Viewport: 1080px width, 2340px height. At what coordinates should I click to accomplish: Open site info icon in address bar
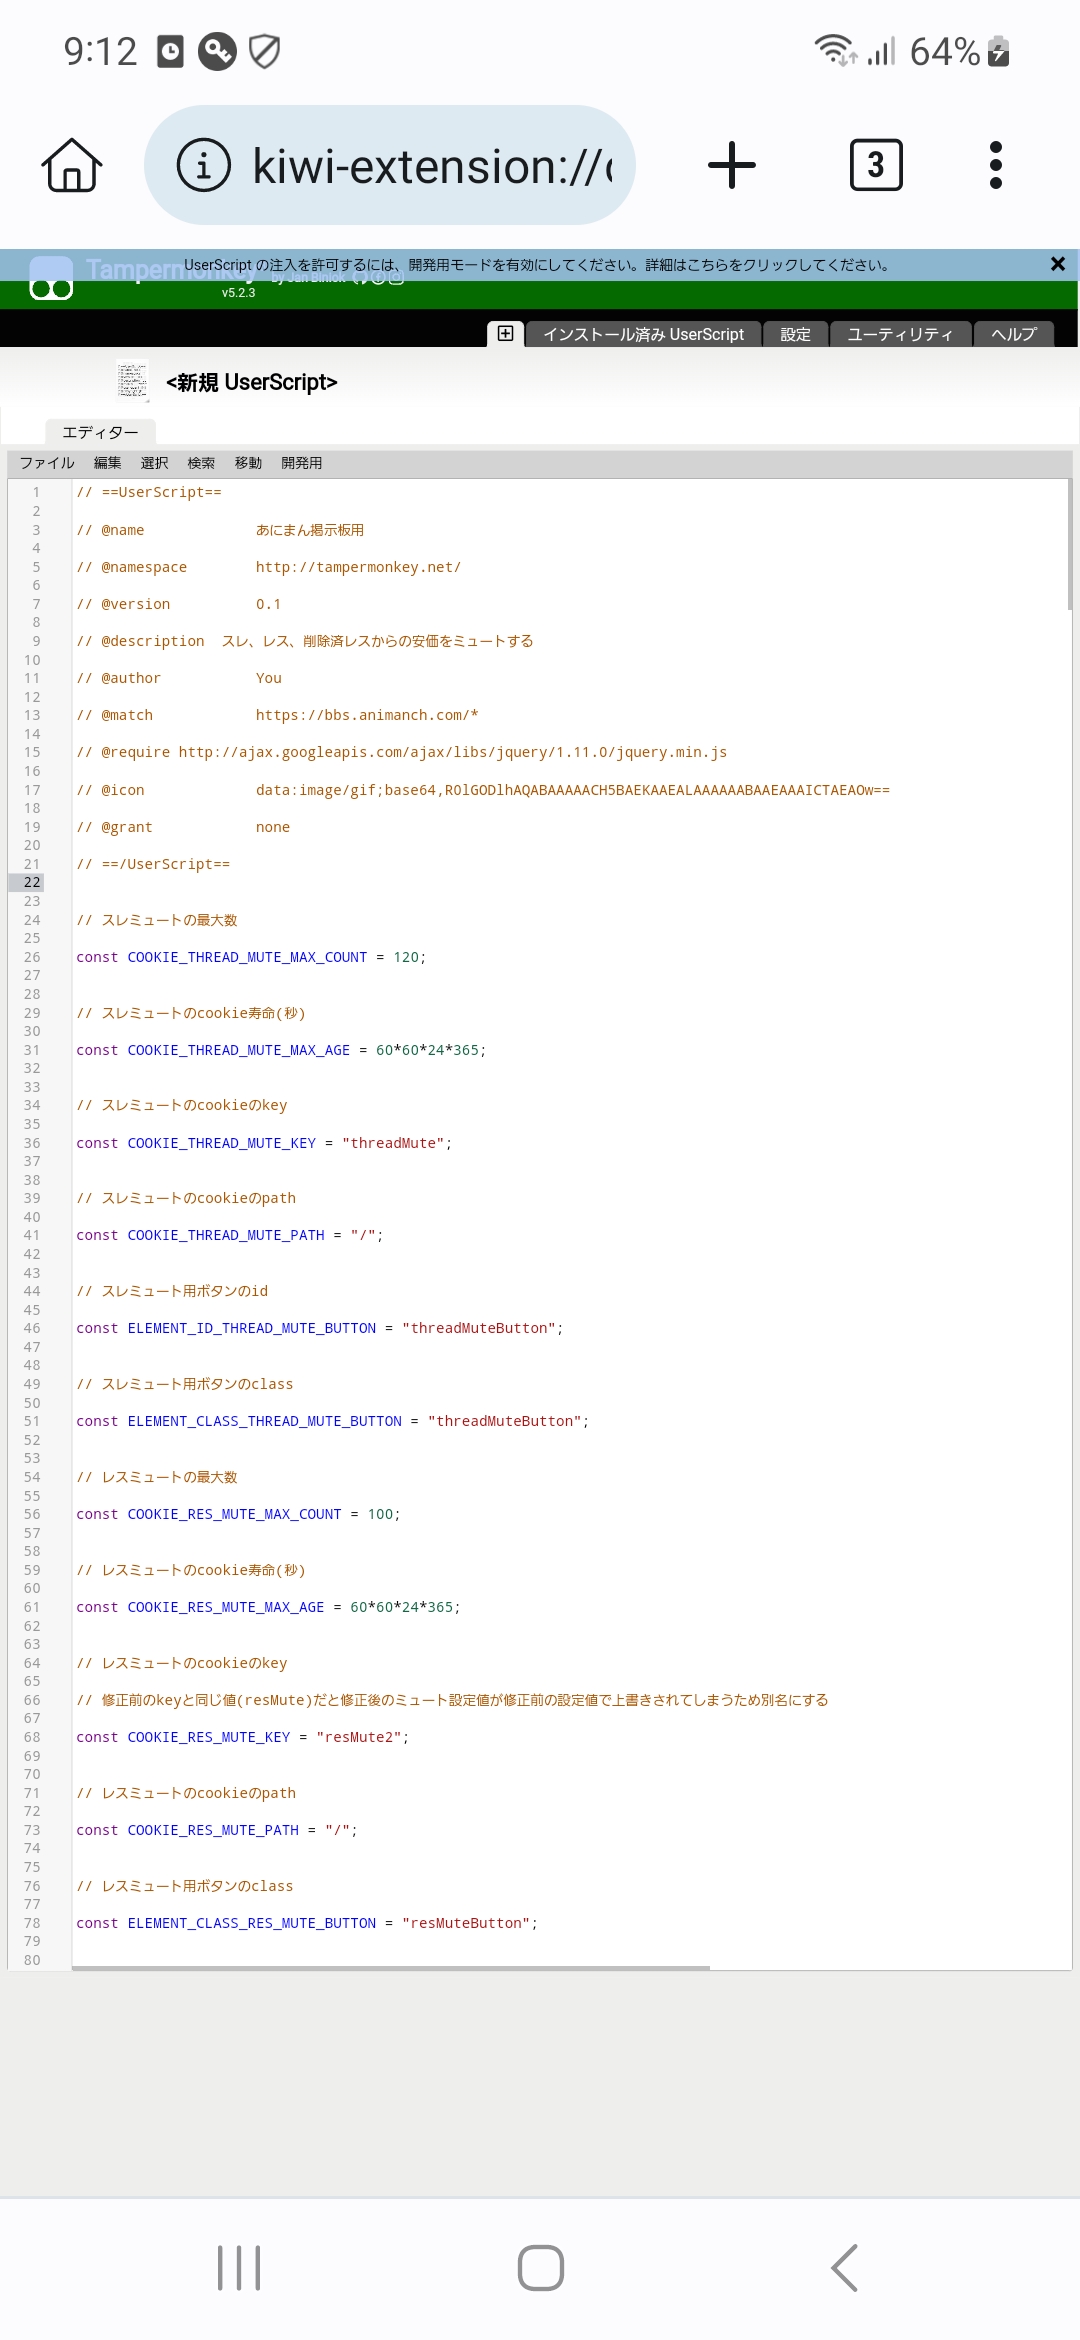(x=203, y=166)
